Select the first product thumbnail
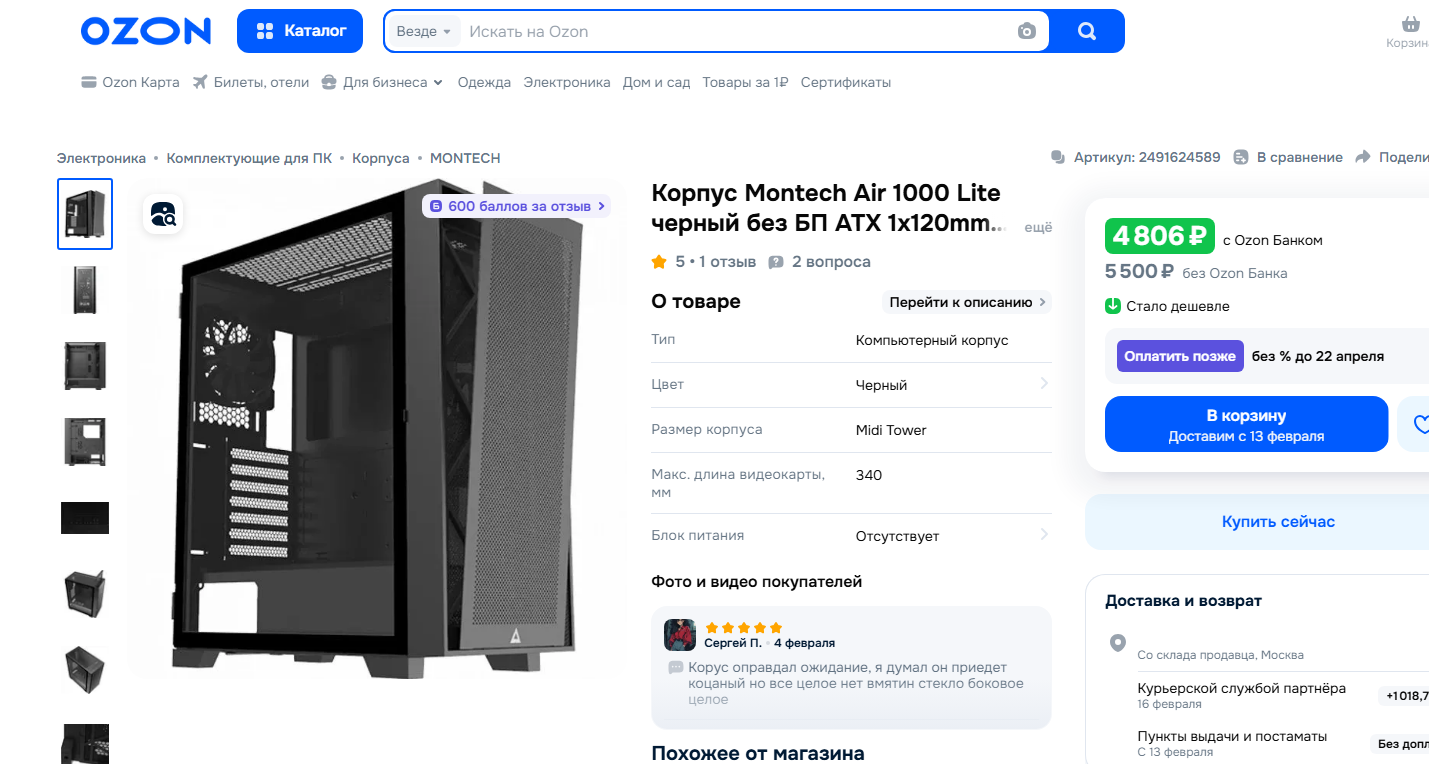This screenshot has width=1429, height=764. [x=85, y=214]
